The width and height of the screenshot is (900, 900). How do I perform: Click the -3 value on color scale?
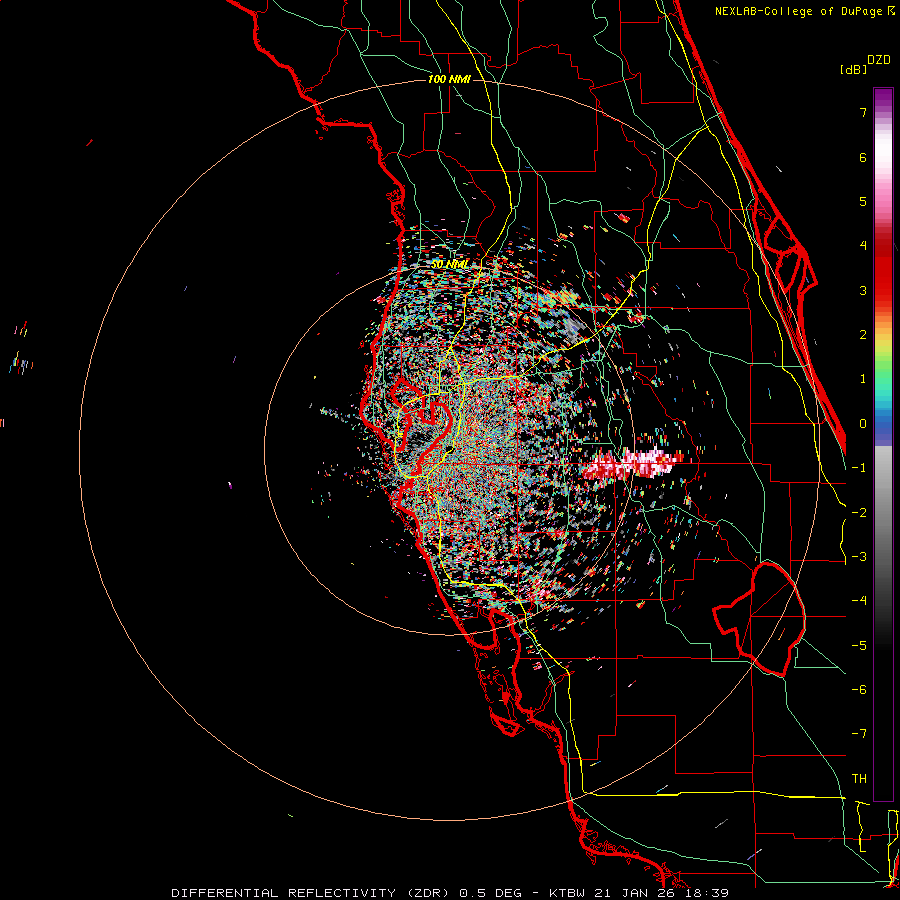(x=859, y=557)
